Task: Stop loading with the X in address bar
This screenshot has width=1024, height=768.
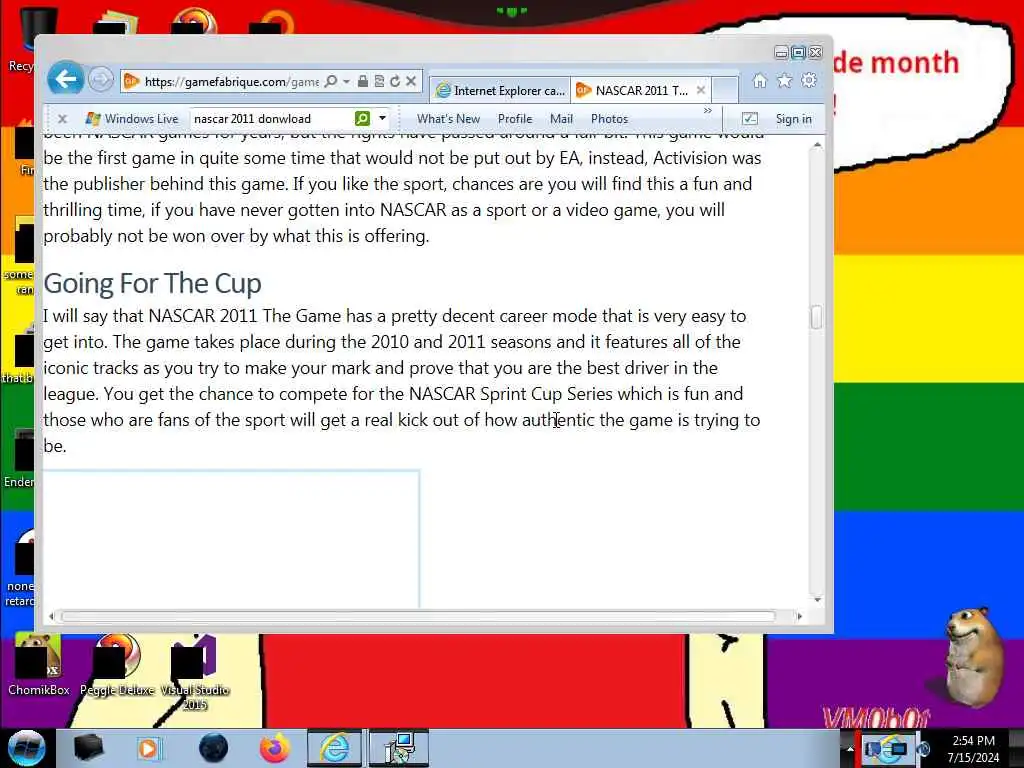Action: 411,81
